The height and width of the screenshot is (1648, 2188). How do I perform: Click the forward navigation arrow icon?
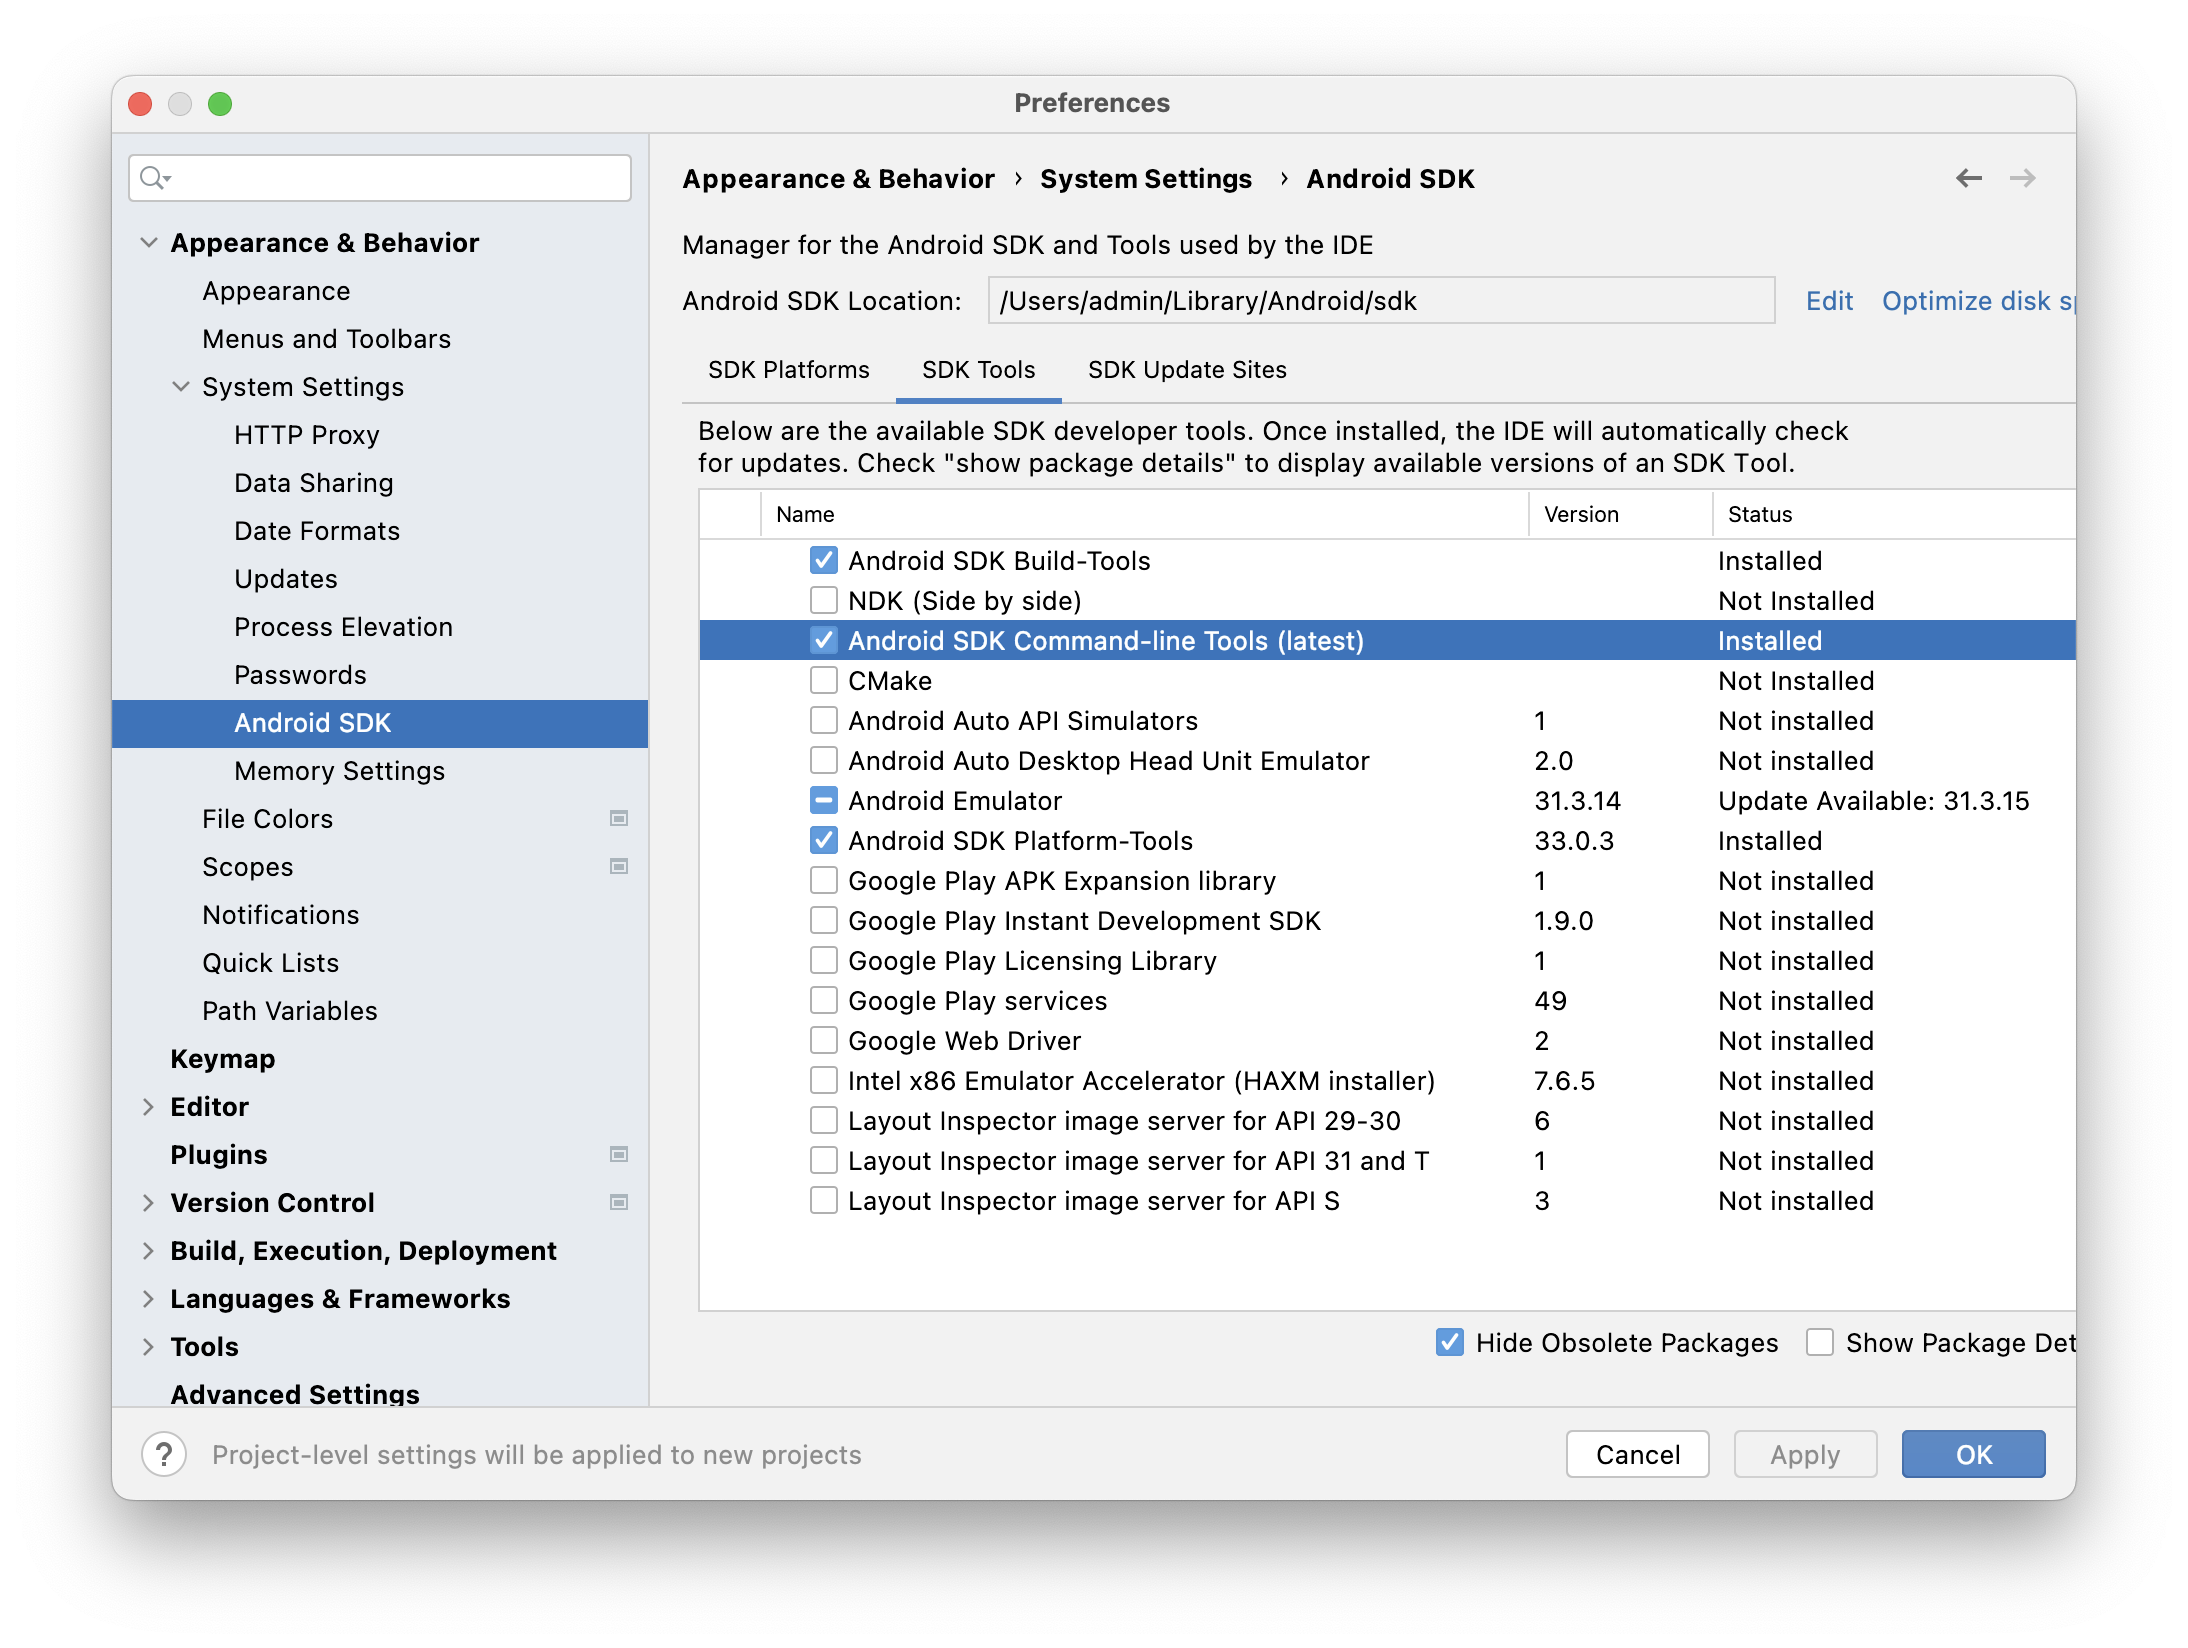tap(2022, 178)
